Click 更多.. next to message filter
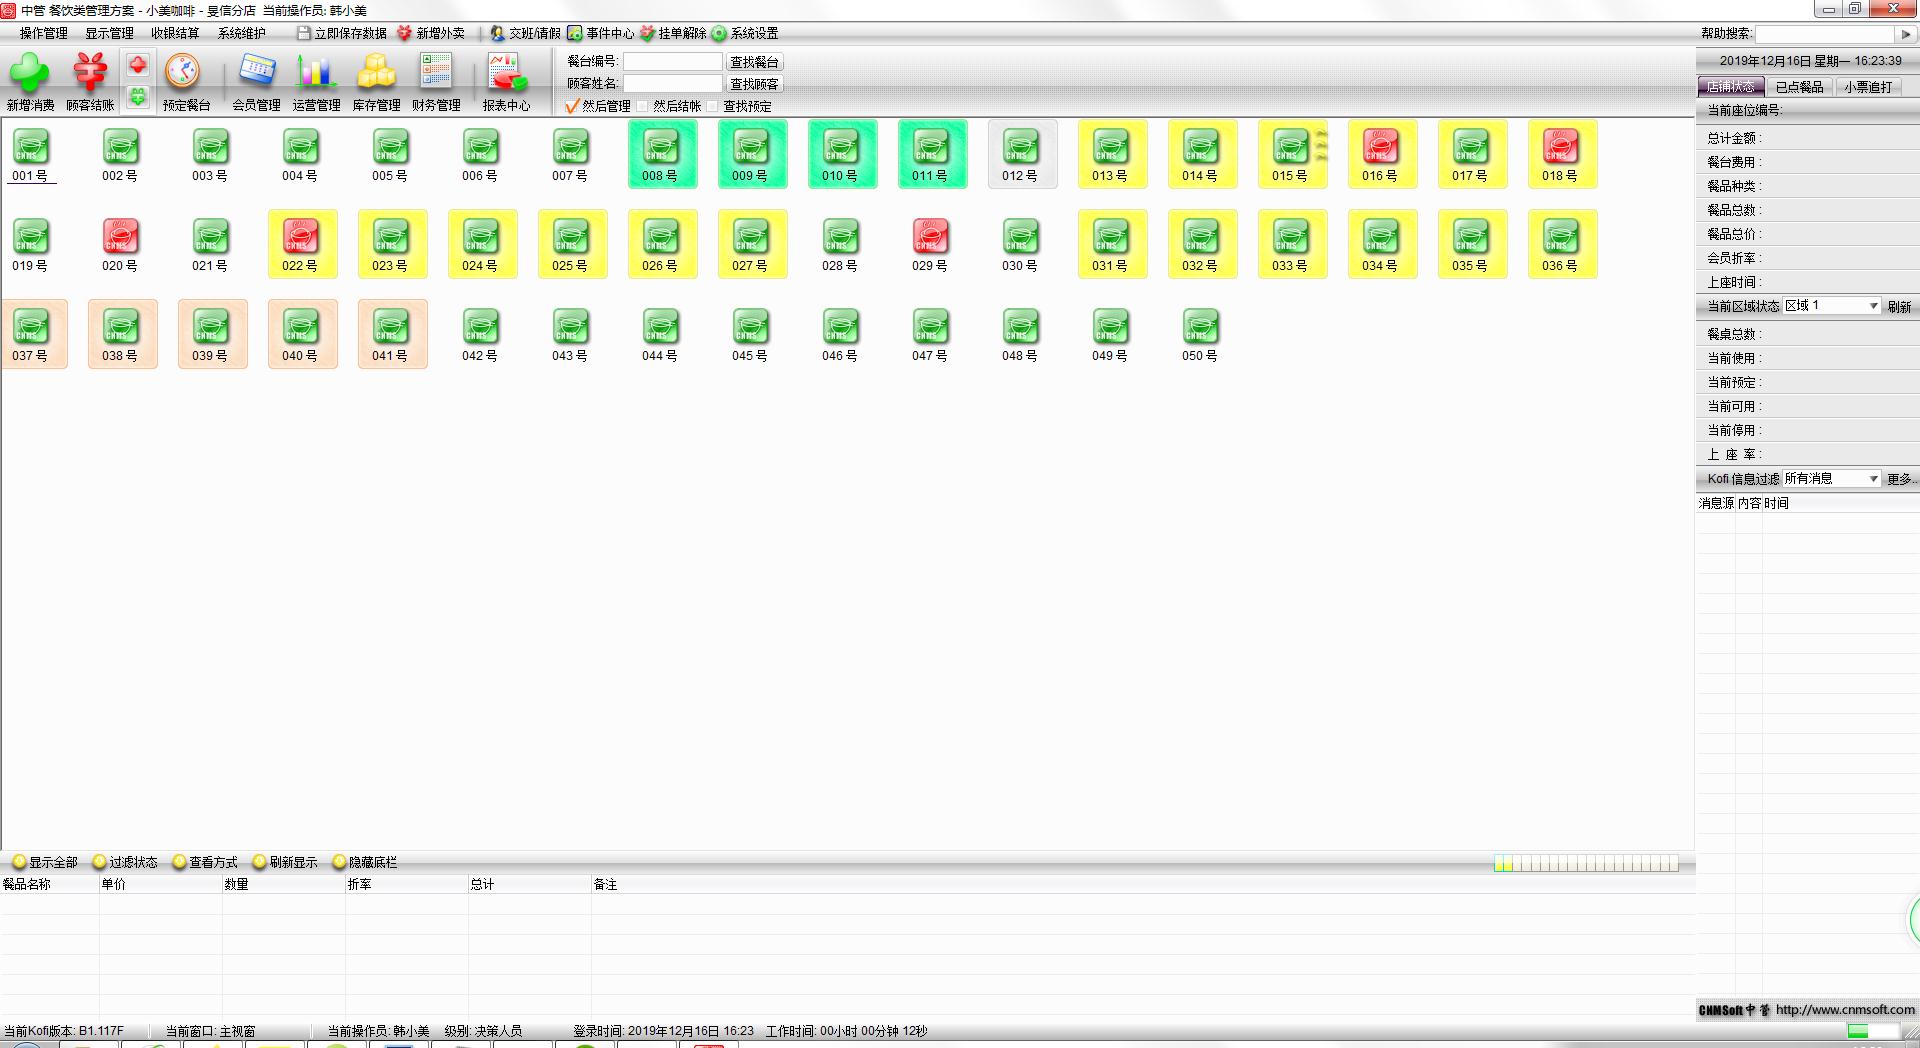1920x1048 pixels. [x=1900, y=480]
